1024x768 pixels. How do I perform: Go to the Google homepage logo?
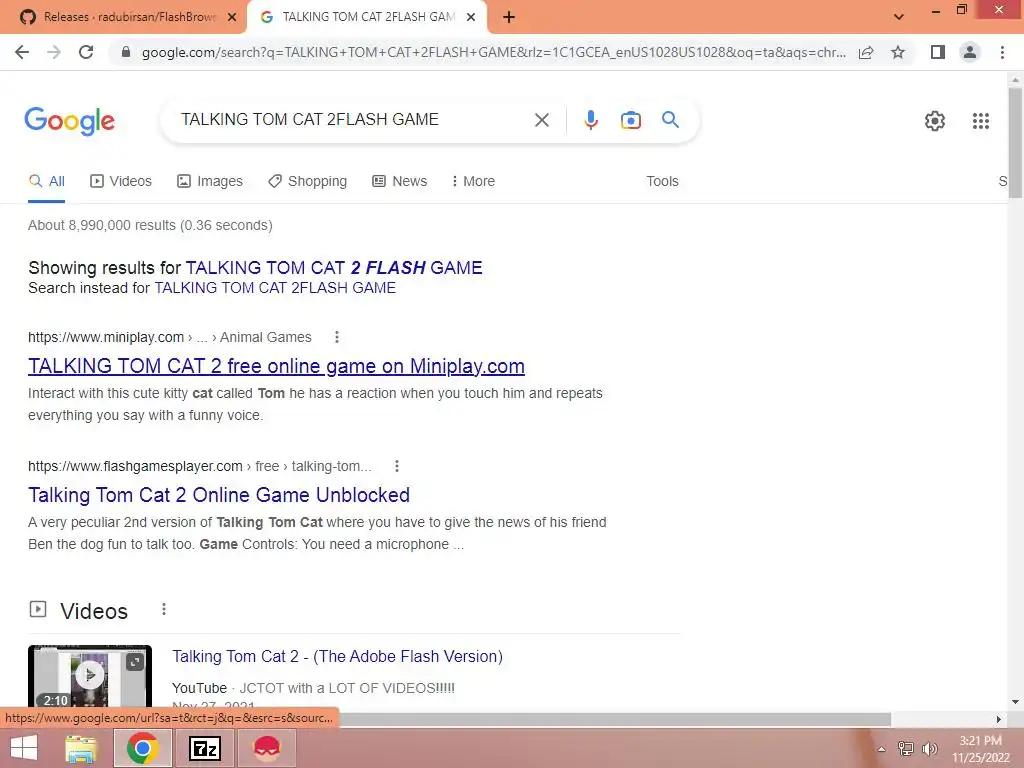(69, 121)
